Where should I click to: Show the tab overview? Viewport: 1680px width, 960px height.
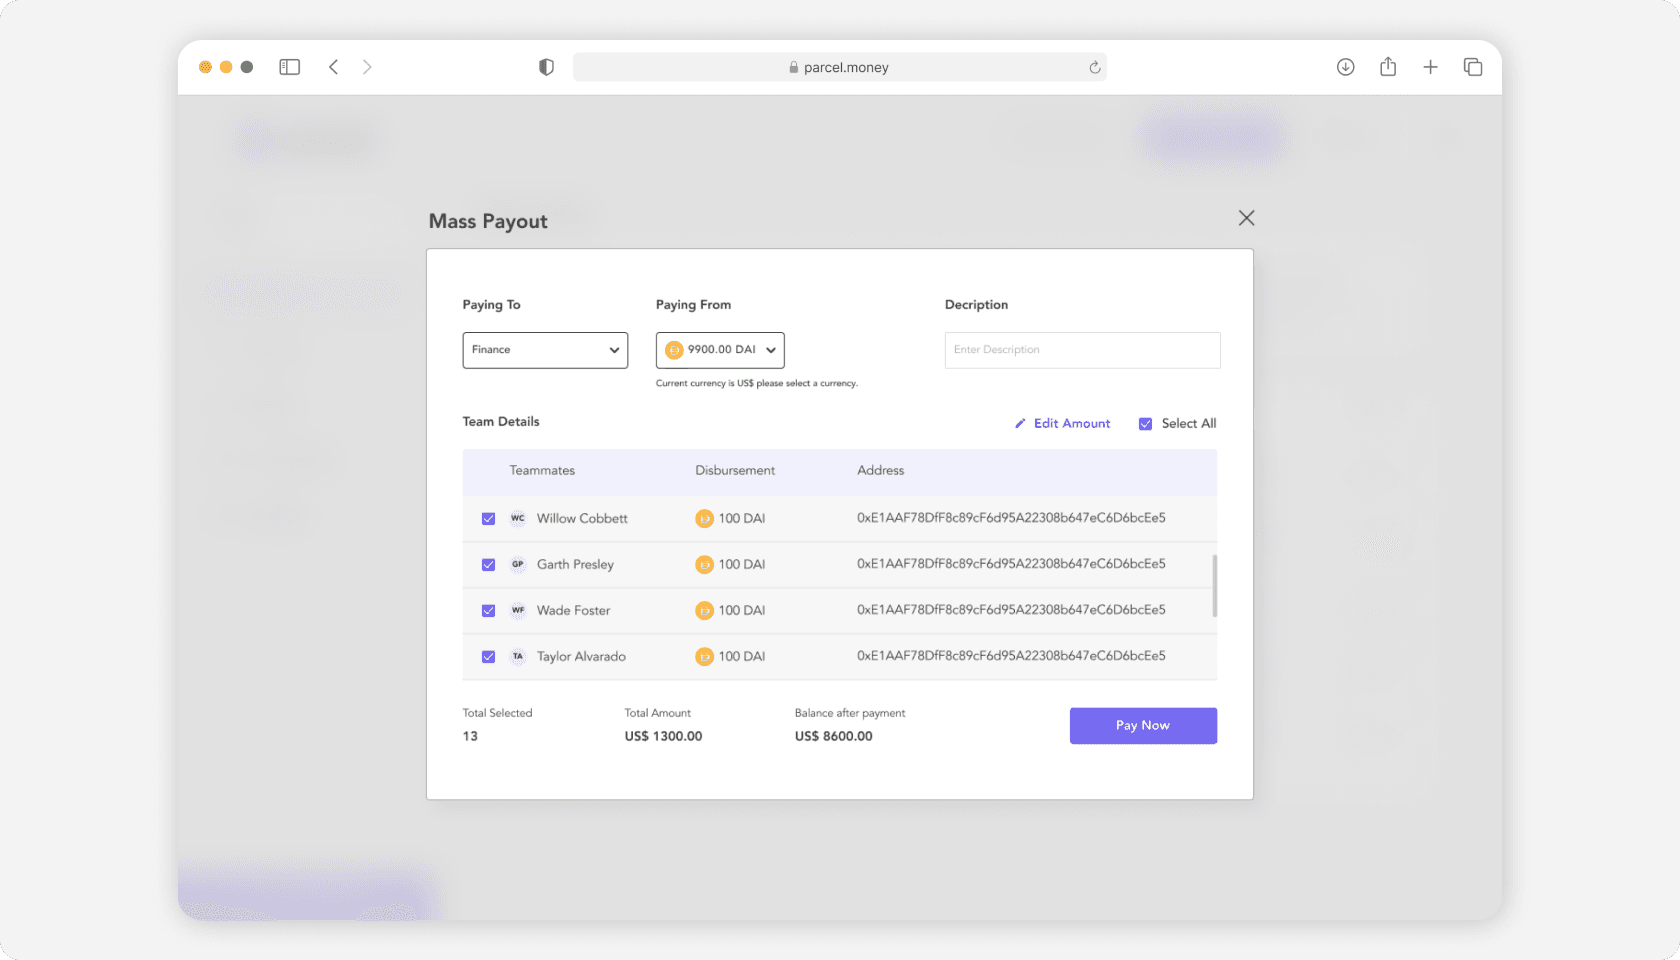tap(1473, 67)
